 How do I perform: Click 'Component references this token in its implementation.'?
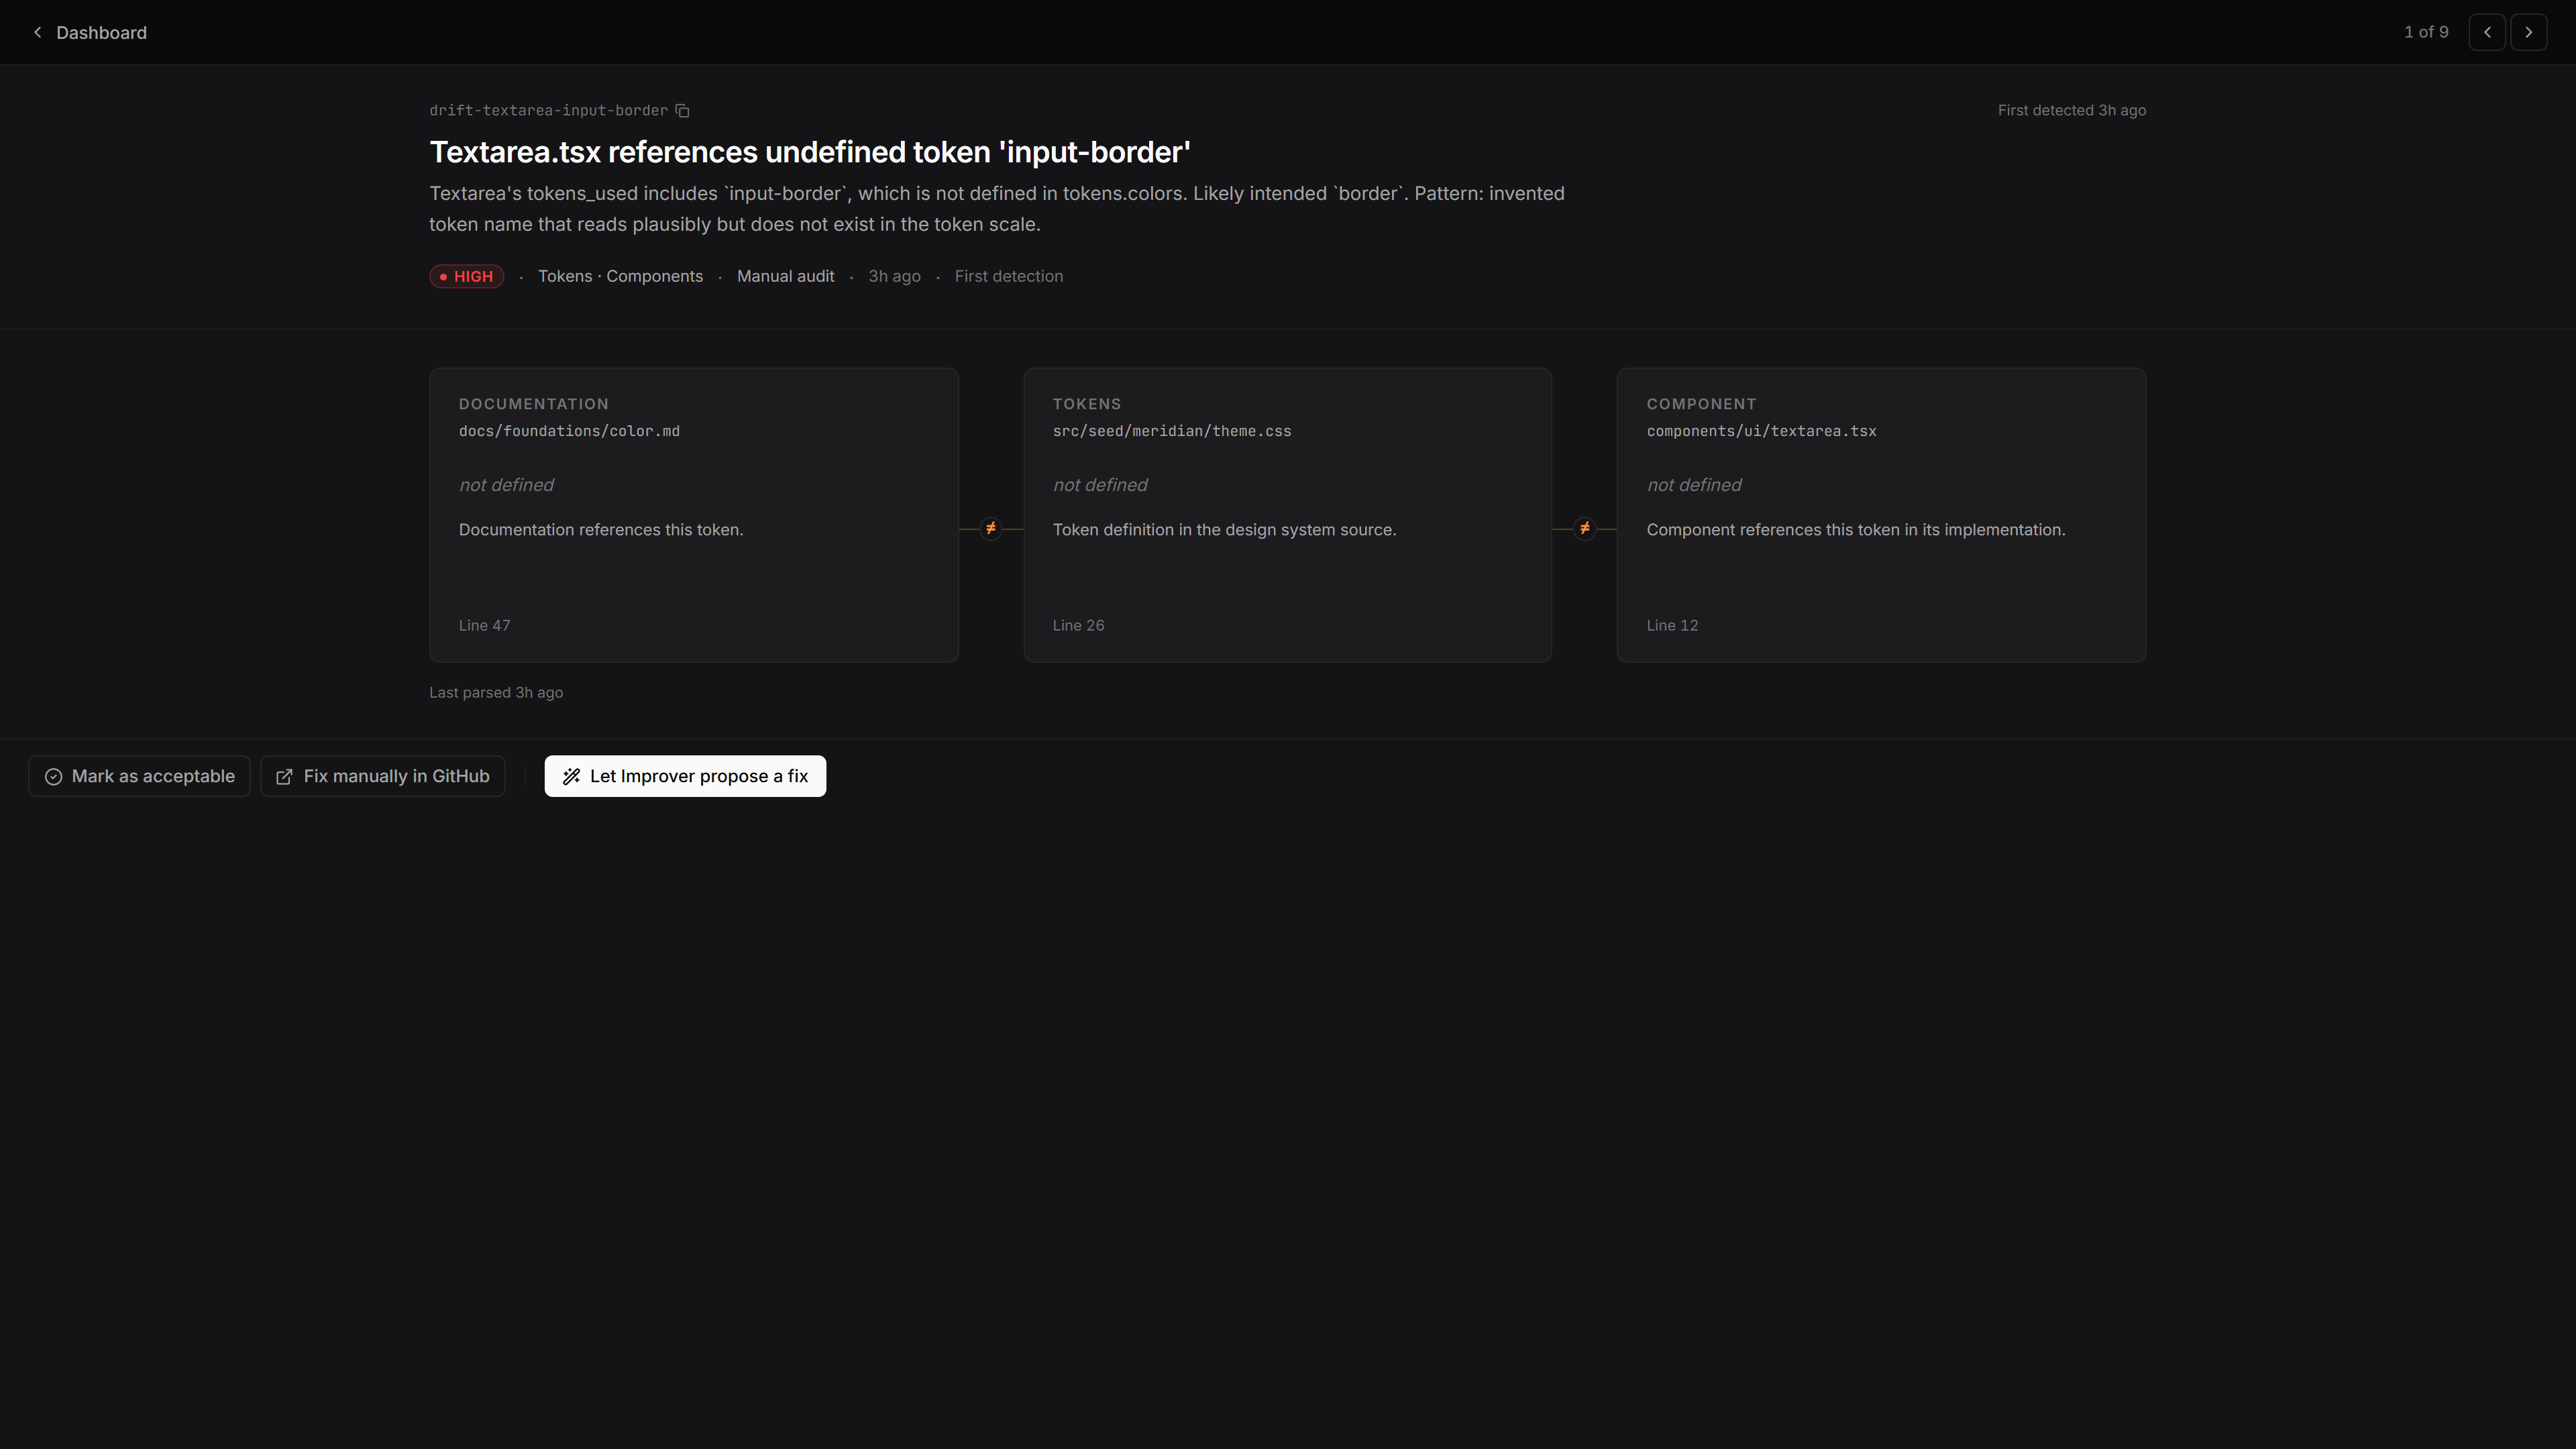tap(1855, 530)
